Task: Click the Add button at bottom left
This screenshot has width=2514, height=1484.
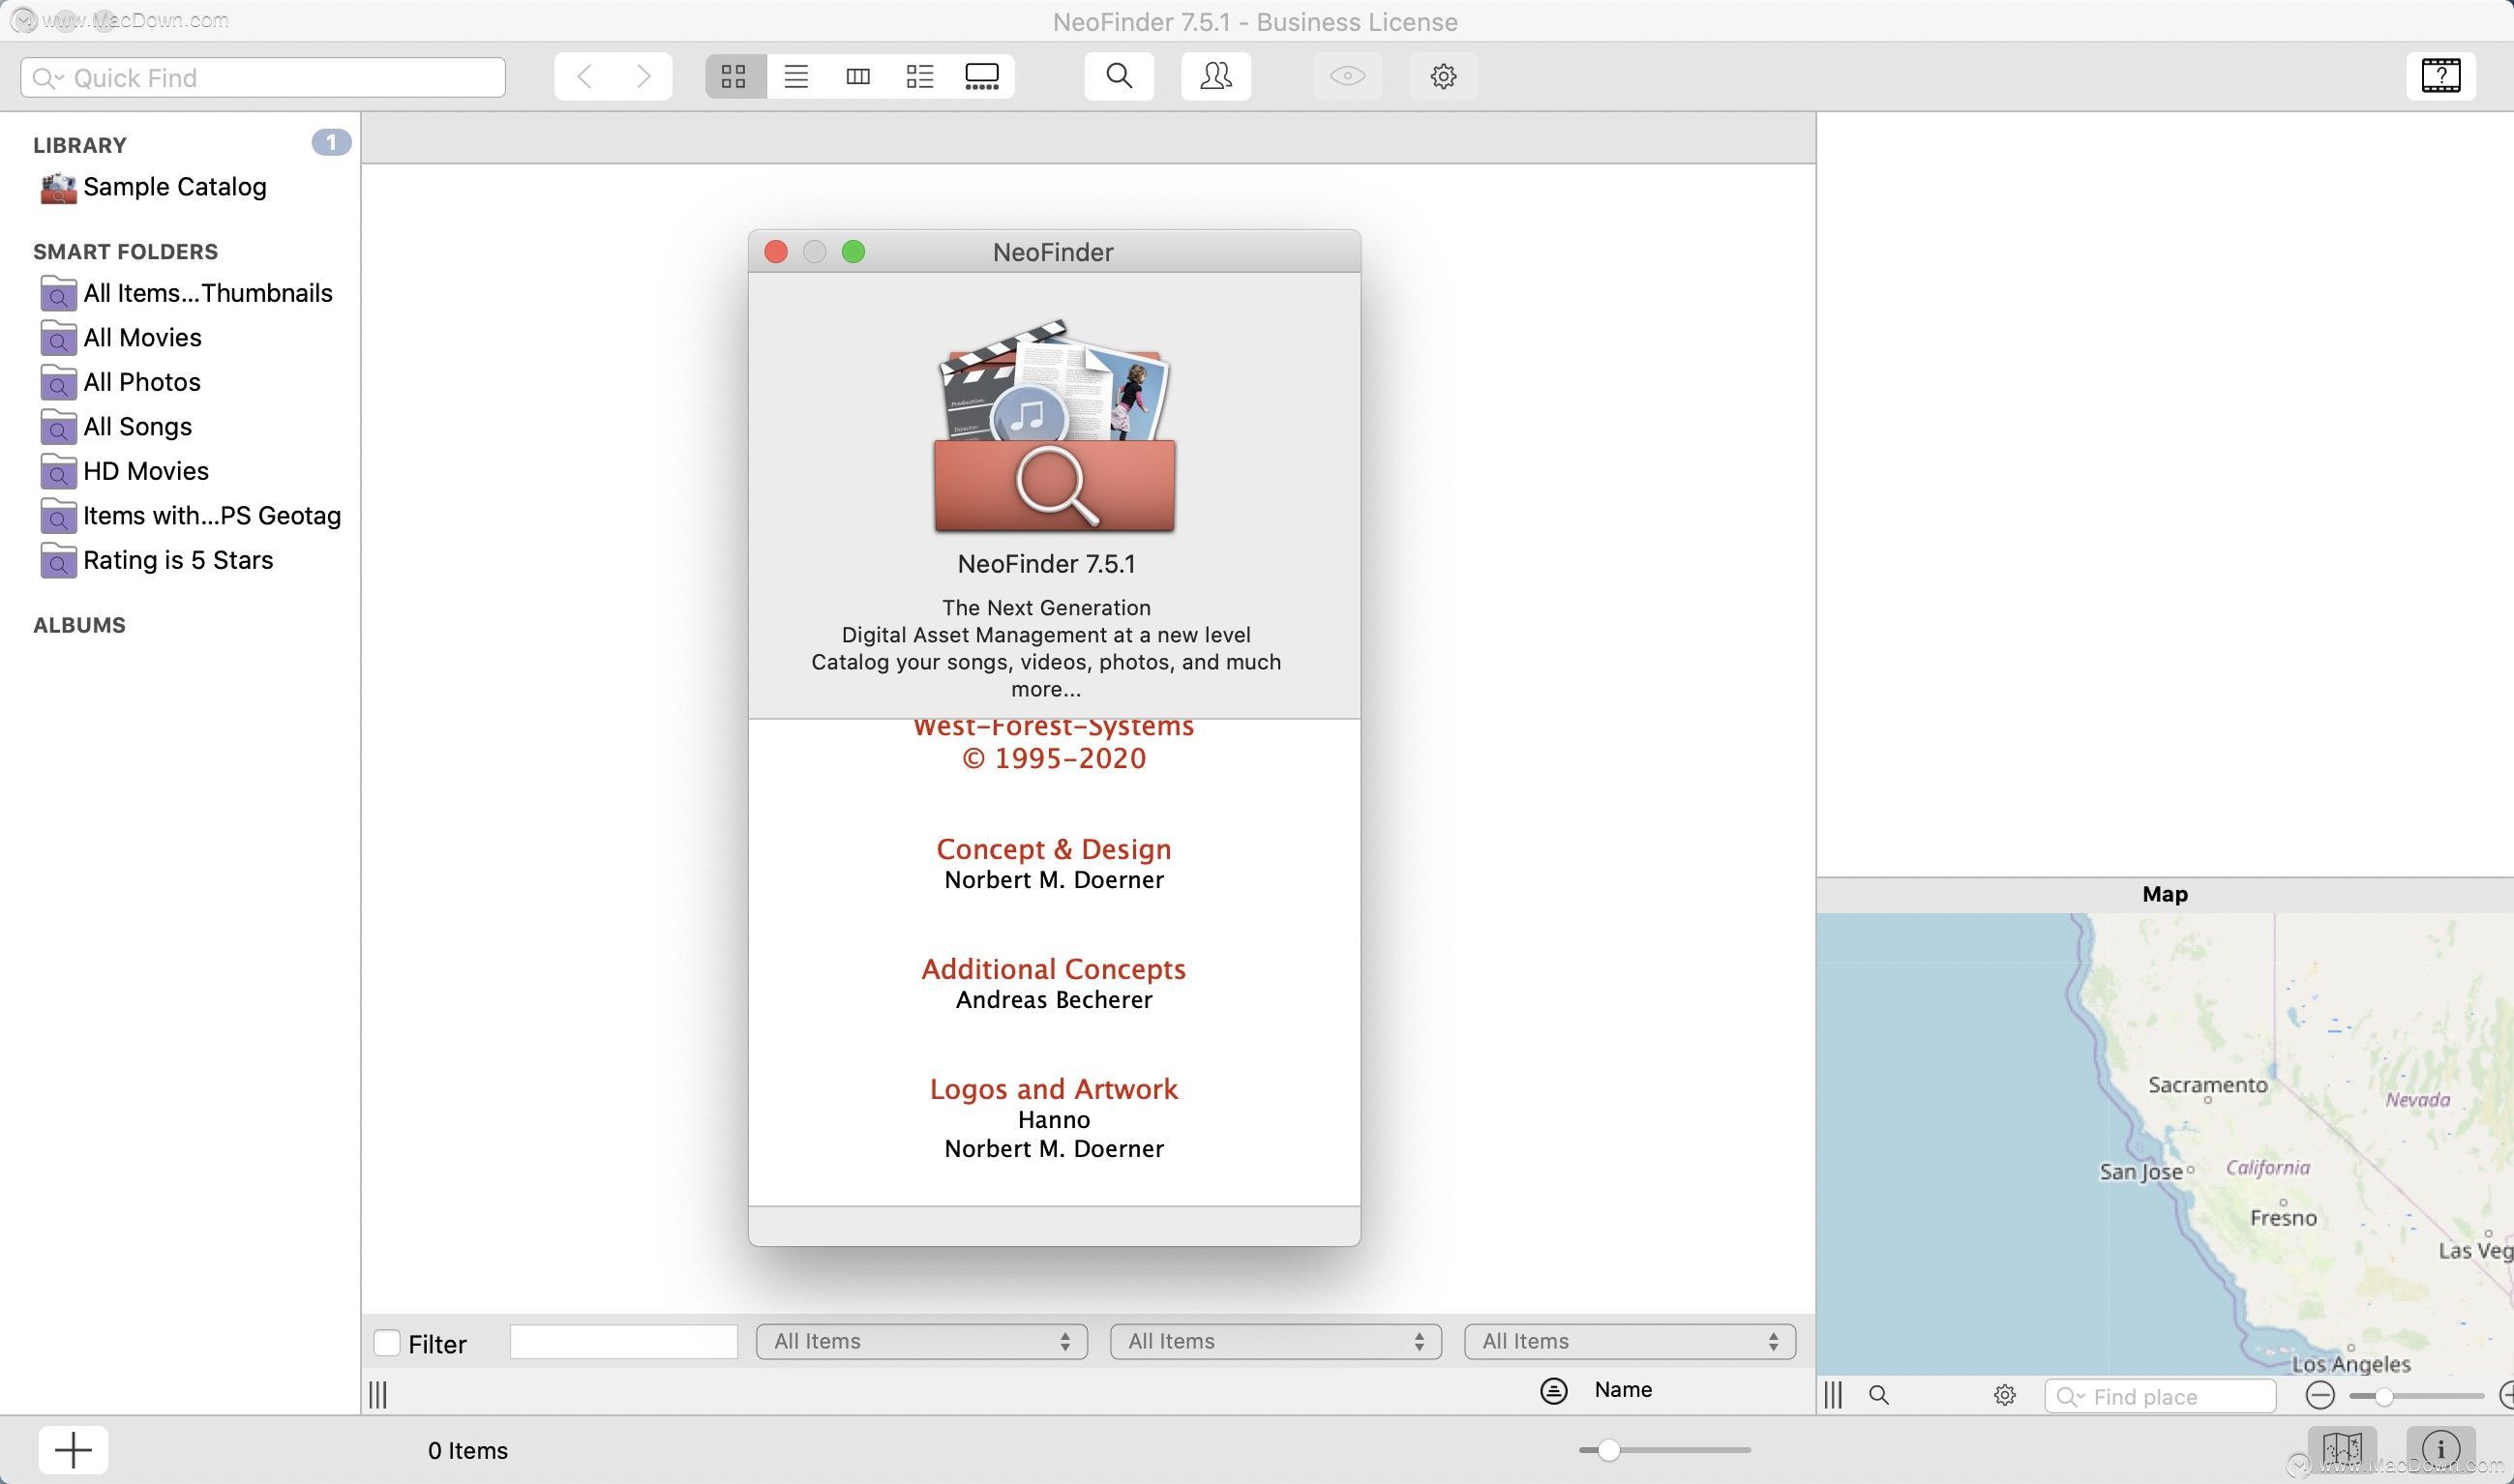Action: 71,1450
